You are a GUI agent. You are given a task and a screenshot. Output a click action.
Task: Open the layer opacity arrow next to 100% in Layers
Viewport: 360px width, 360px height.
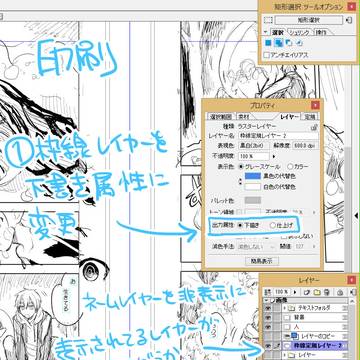295,292
